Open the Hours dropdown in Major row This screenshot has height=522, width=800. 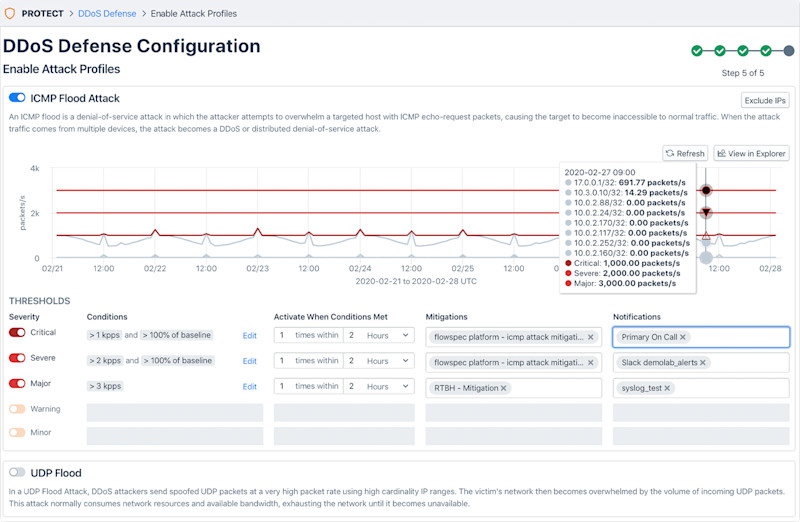(388, 386)
